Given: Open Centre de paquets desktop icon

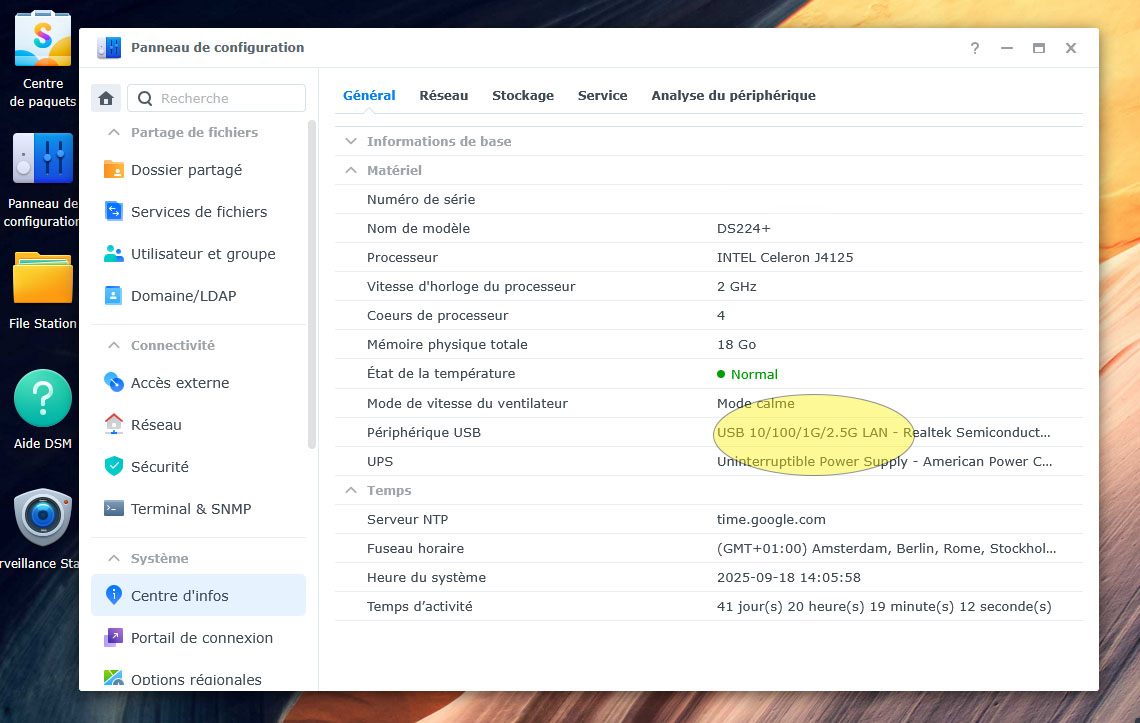Looking at the screenshot, I should 42,38.
